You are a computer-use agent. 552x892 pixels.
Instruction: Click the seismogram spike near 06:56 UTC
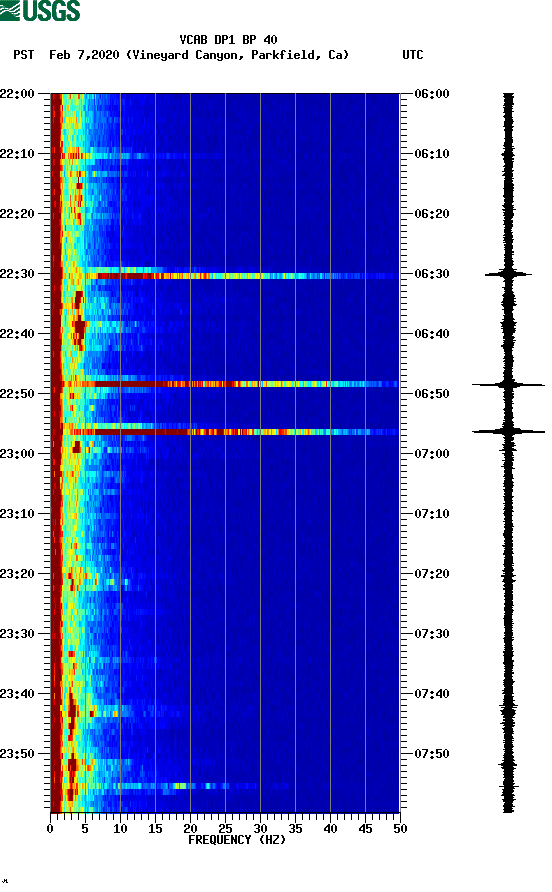508,432
